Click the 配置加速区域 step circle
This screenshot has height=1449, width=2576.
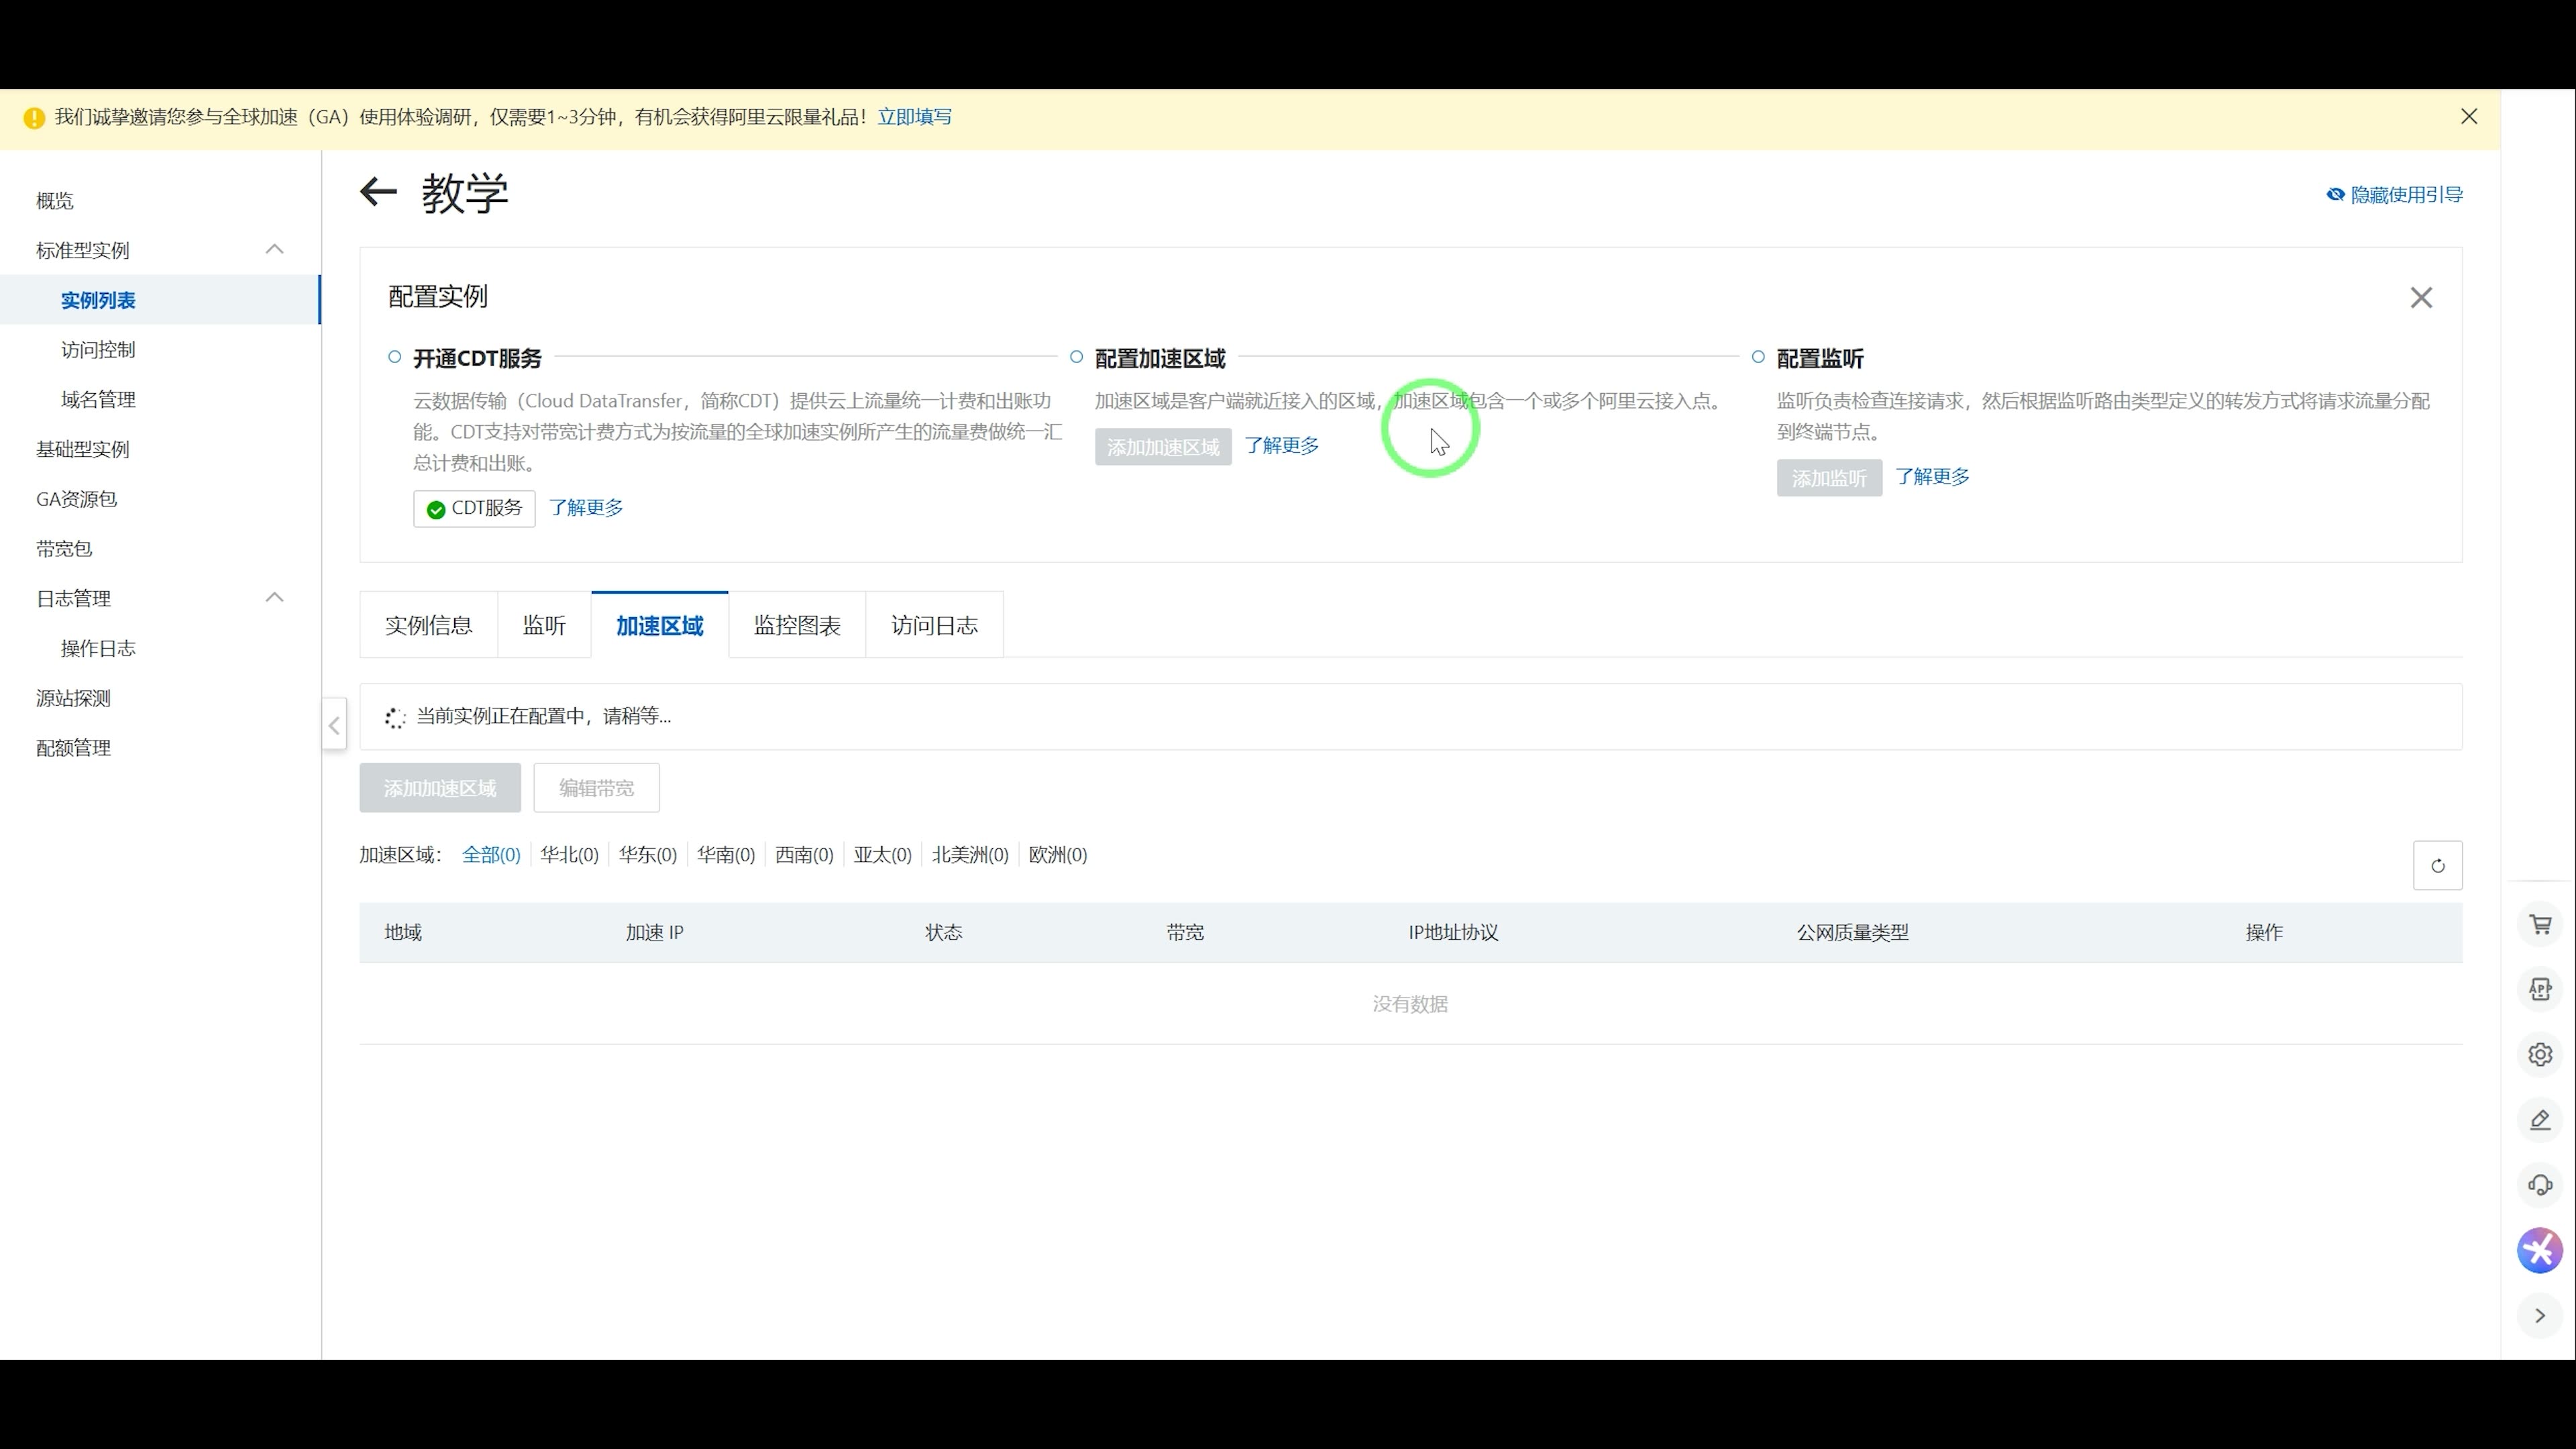point(1076,357)
